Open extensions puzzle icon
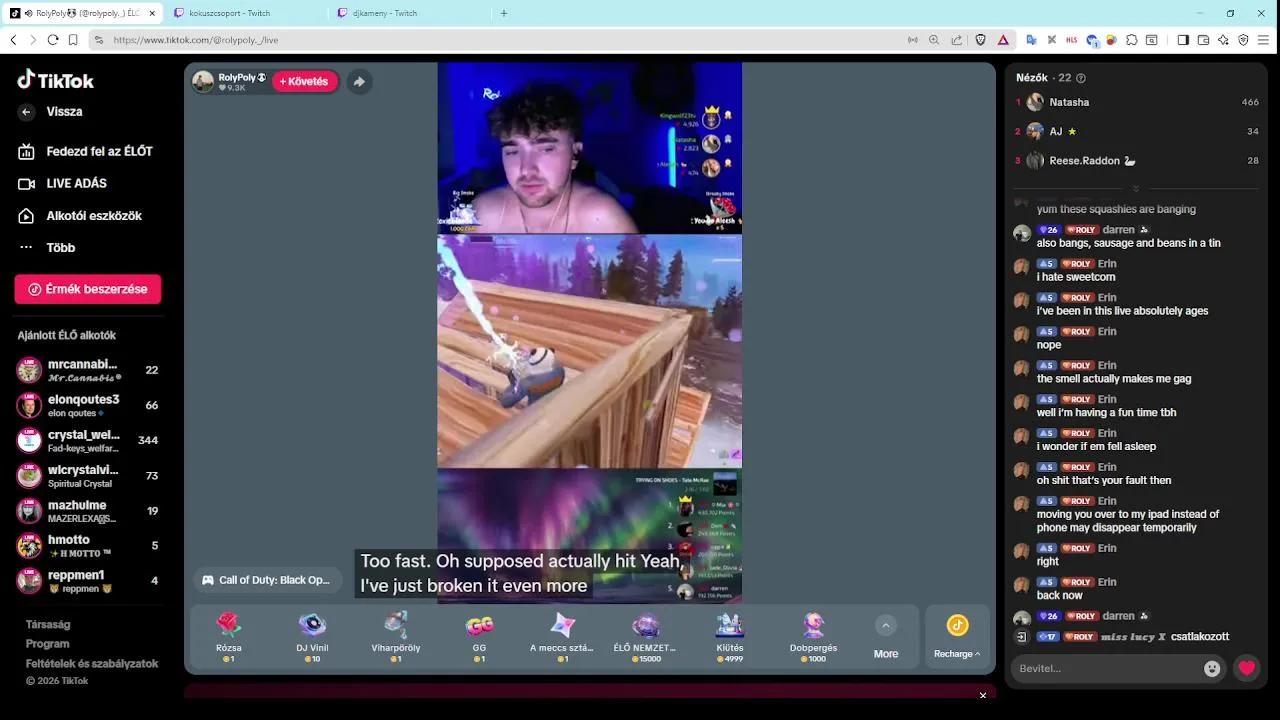The image size is (1280, 720). pos(1132,40)
